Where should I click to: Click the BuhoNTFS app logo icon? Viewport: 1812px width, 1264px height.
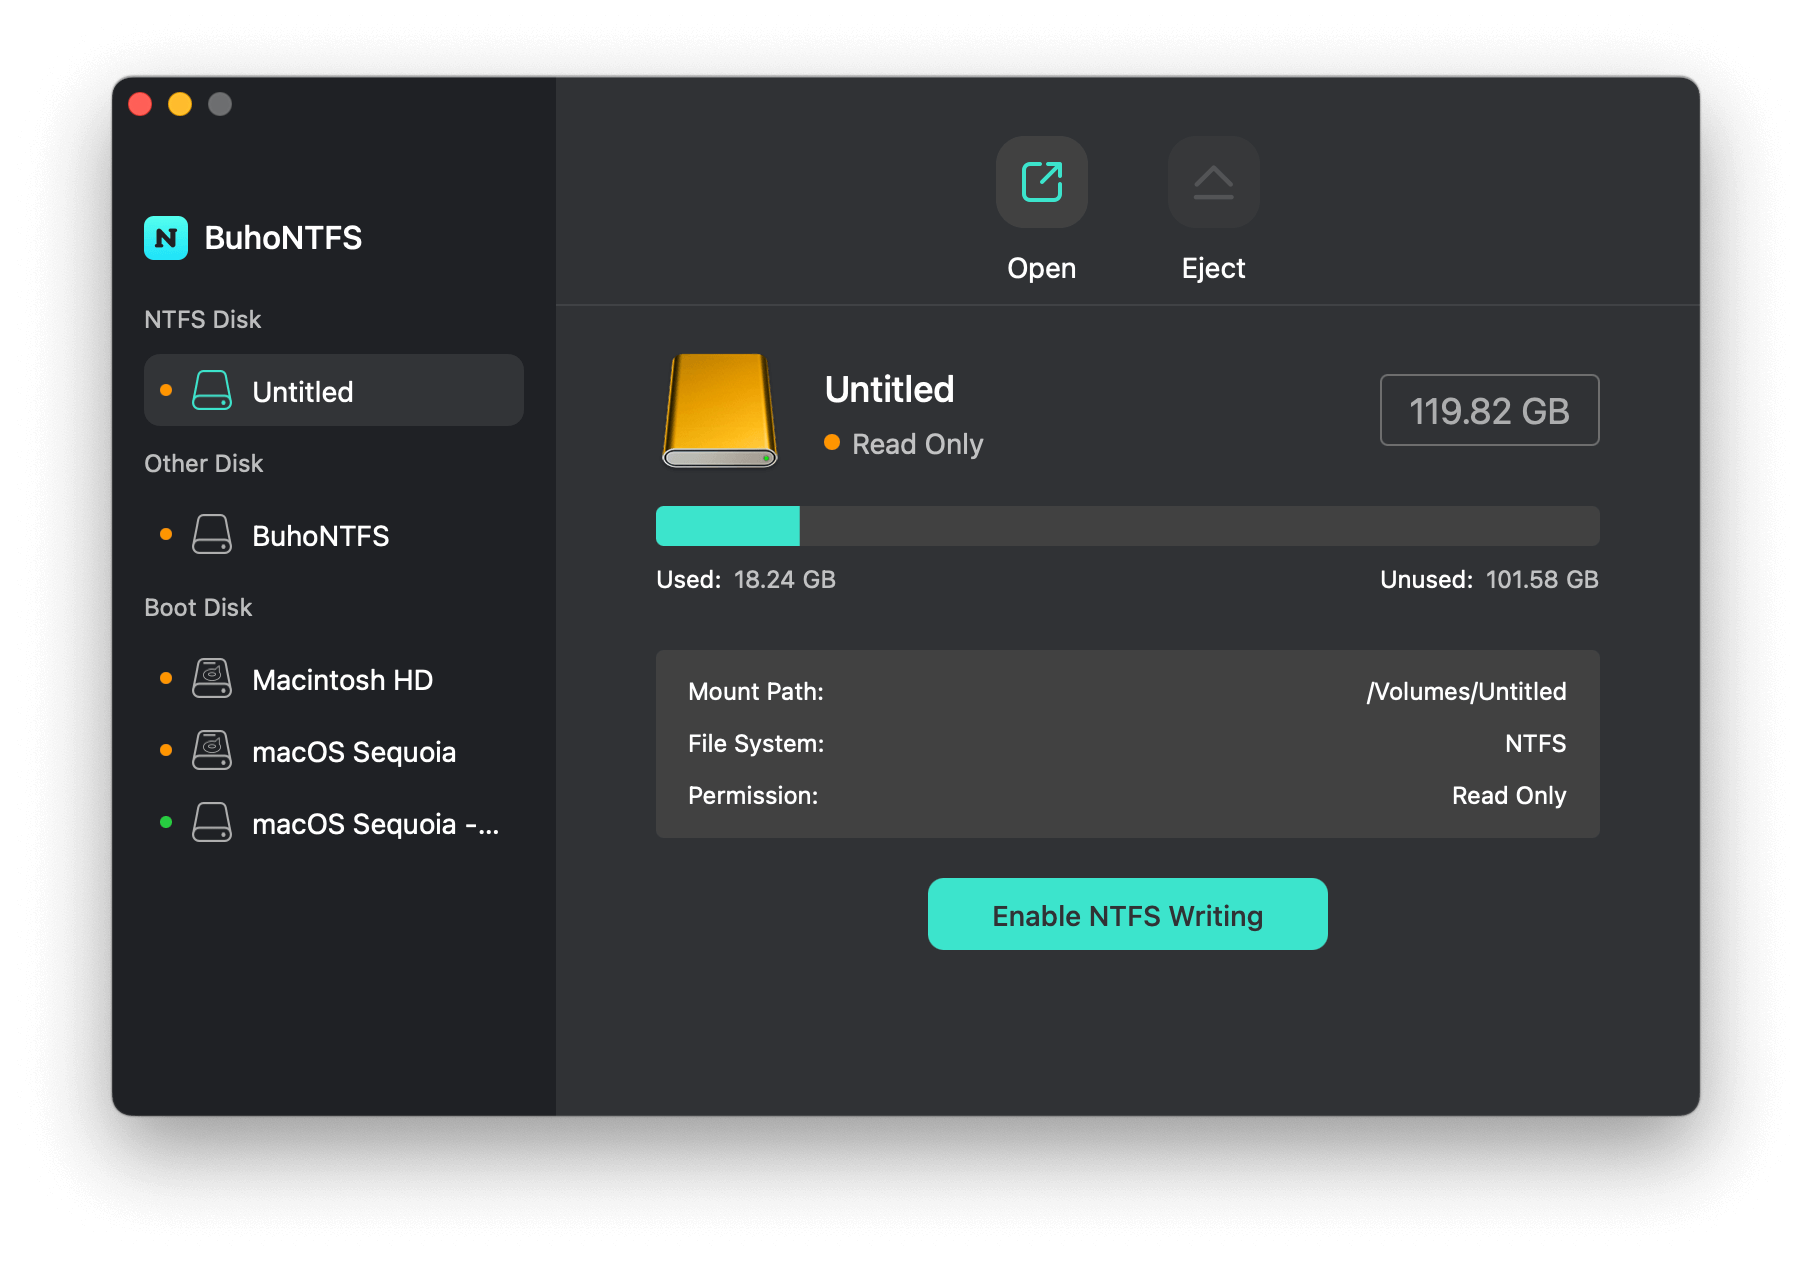pos(166,238)
